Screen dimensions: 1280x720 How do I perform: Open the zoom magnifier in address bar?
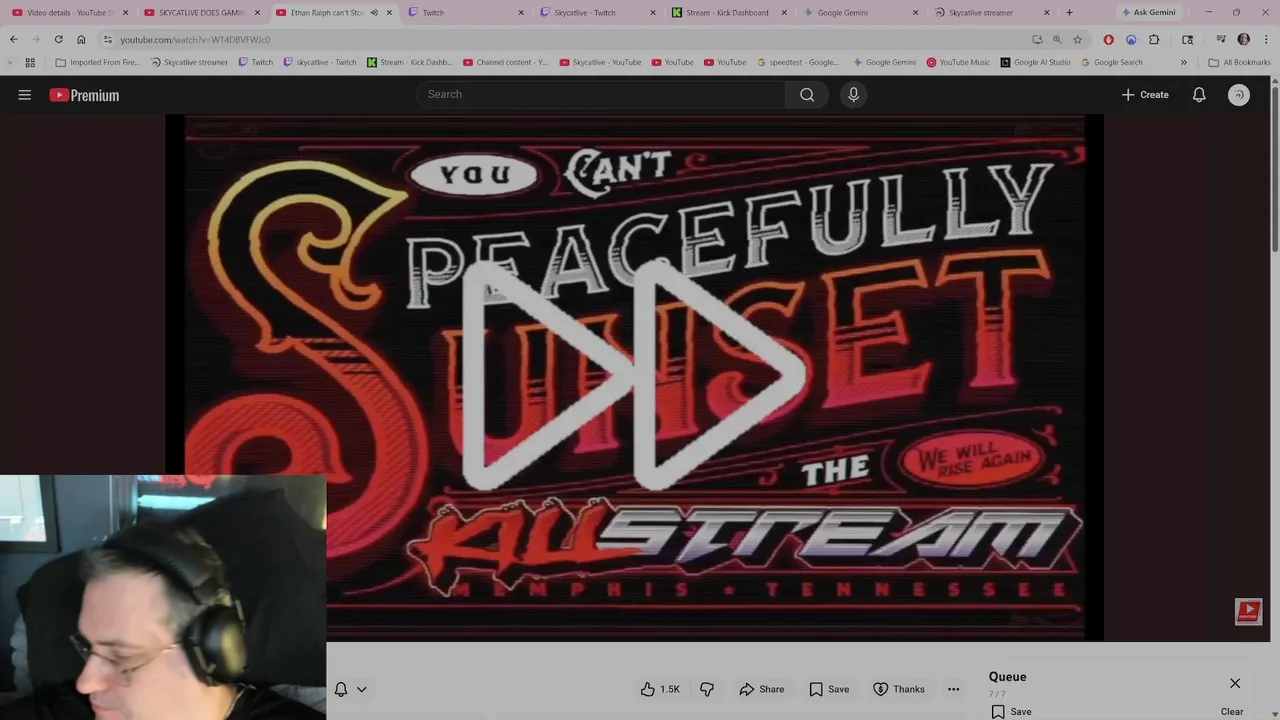1057,39
